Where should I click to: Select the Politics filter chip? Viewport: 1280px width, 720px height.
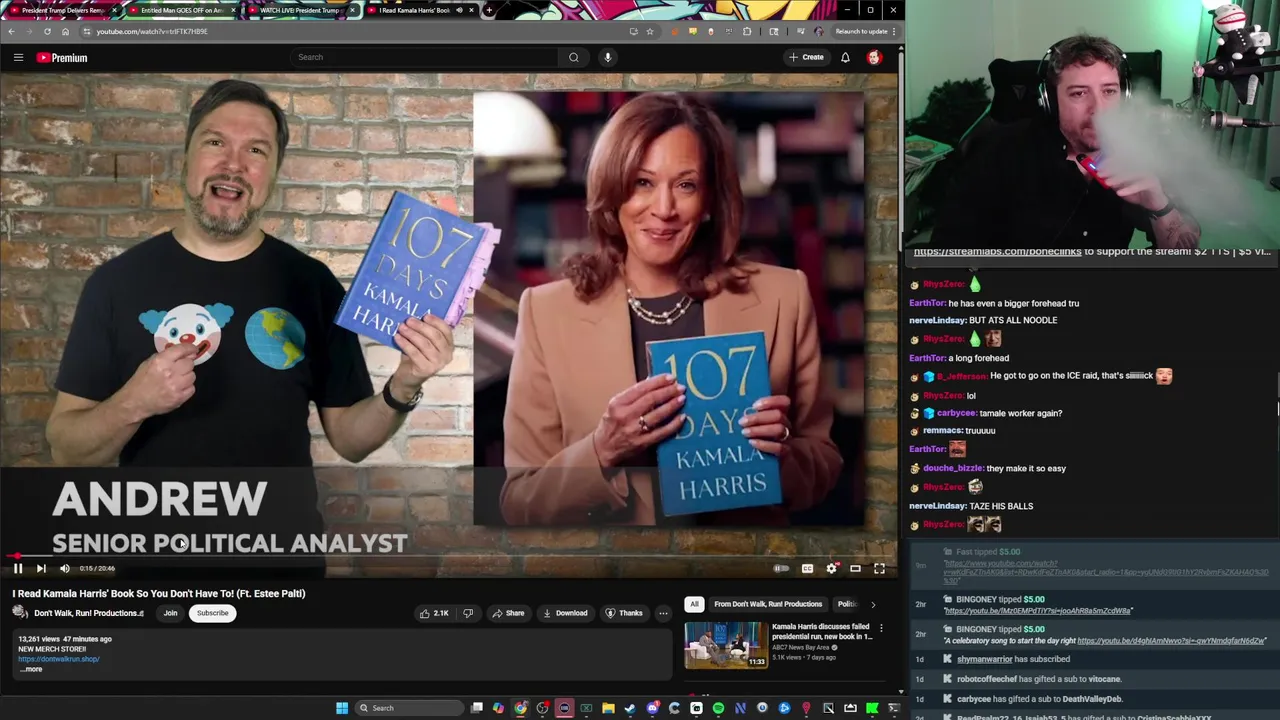click(x=847, y=604)
